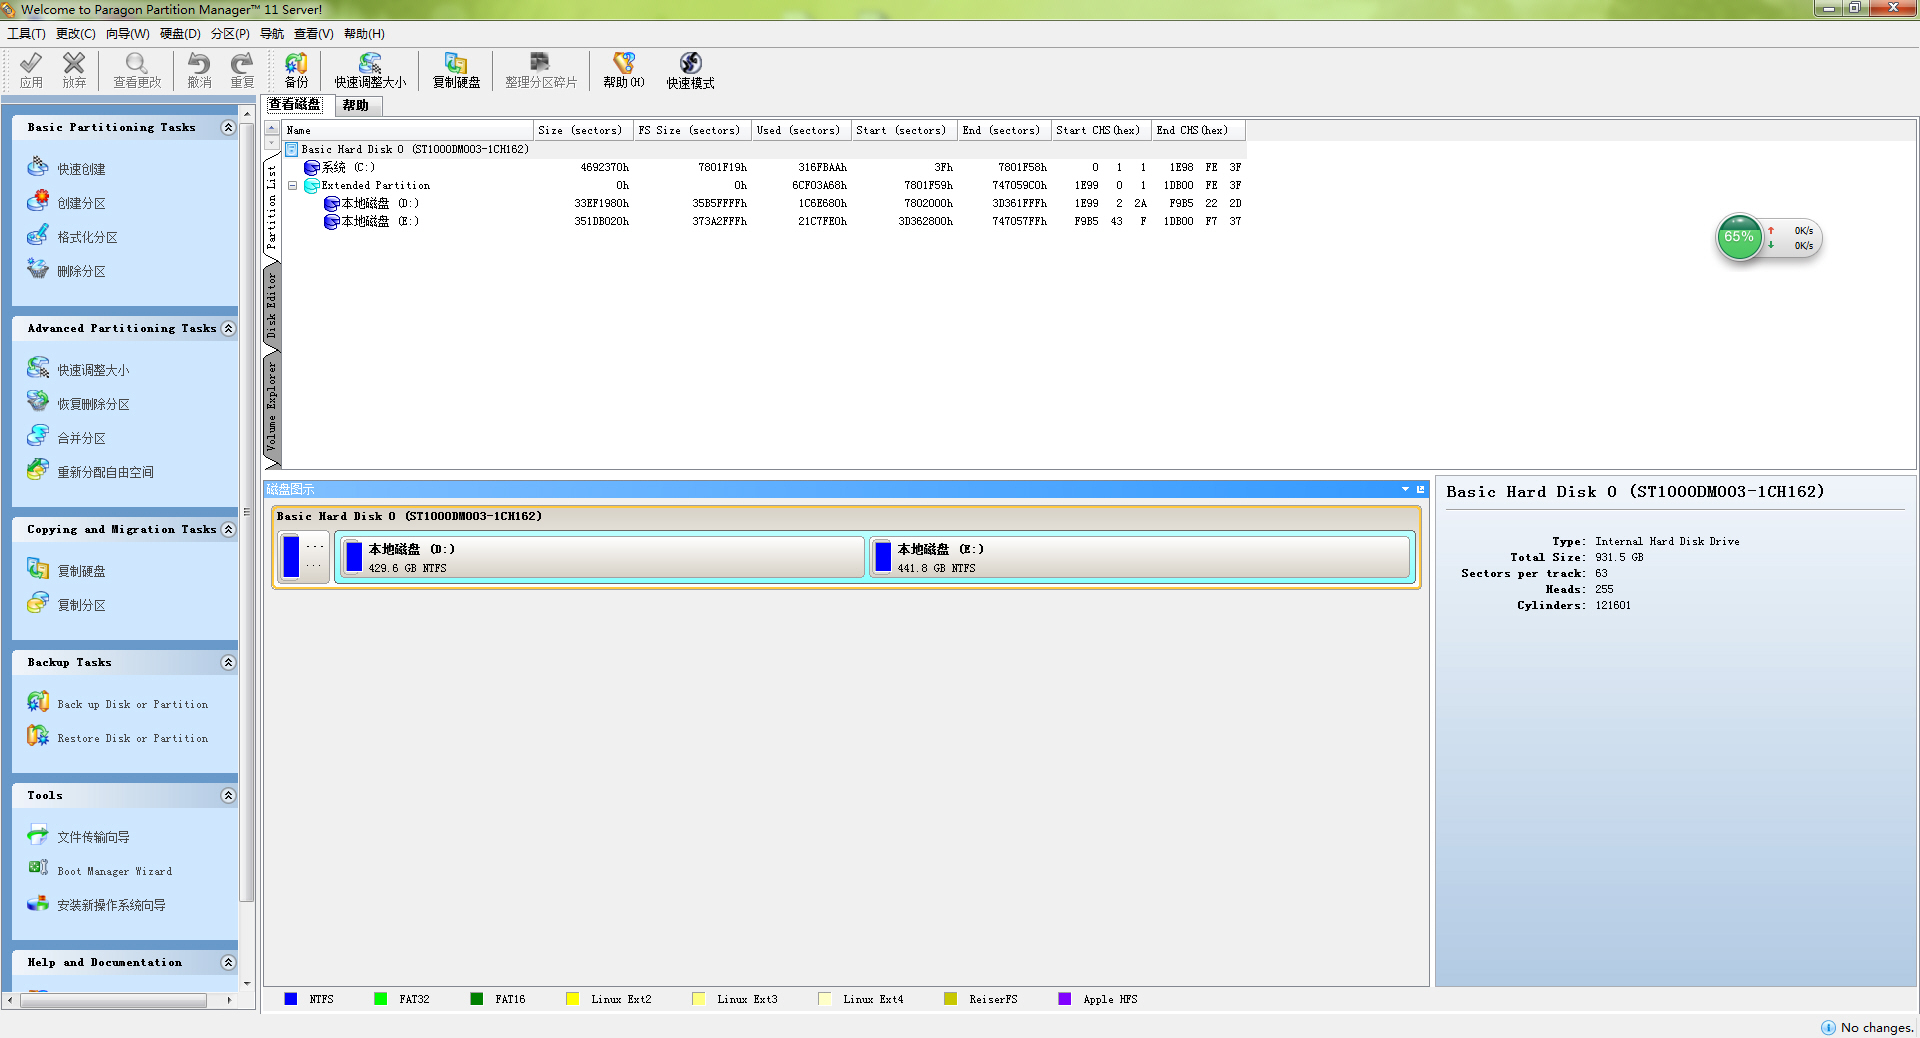
Task: Open the 备份 (Backup) toolbar icon
Action: click(x=296, y=70)
